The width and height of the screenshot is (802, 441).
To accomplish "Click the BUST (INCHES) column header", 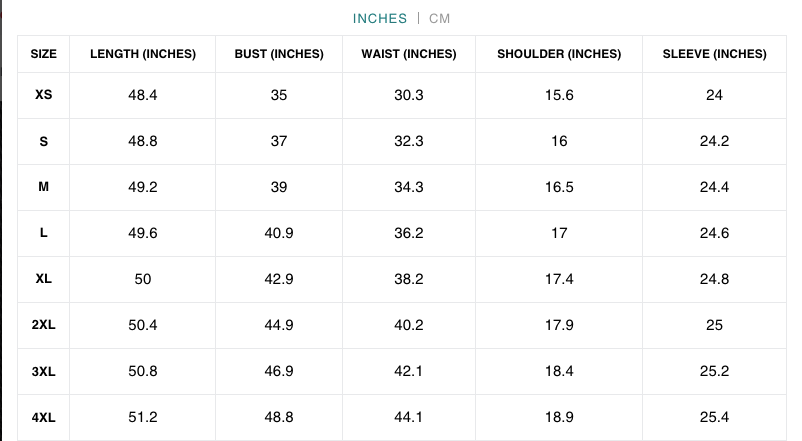I will click(279, 54).
